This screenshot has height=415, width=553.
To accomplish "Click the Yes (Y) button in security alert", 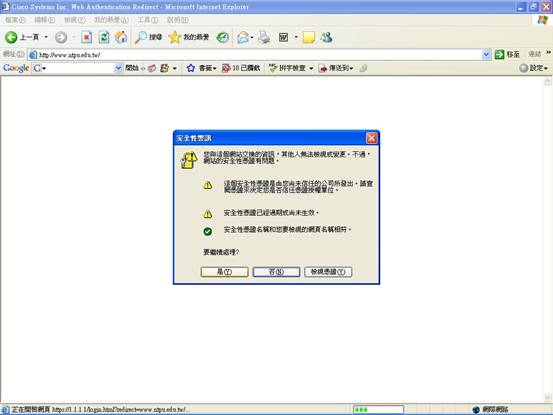I will click(225, 271).
